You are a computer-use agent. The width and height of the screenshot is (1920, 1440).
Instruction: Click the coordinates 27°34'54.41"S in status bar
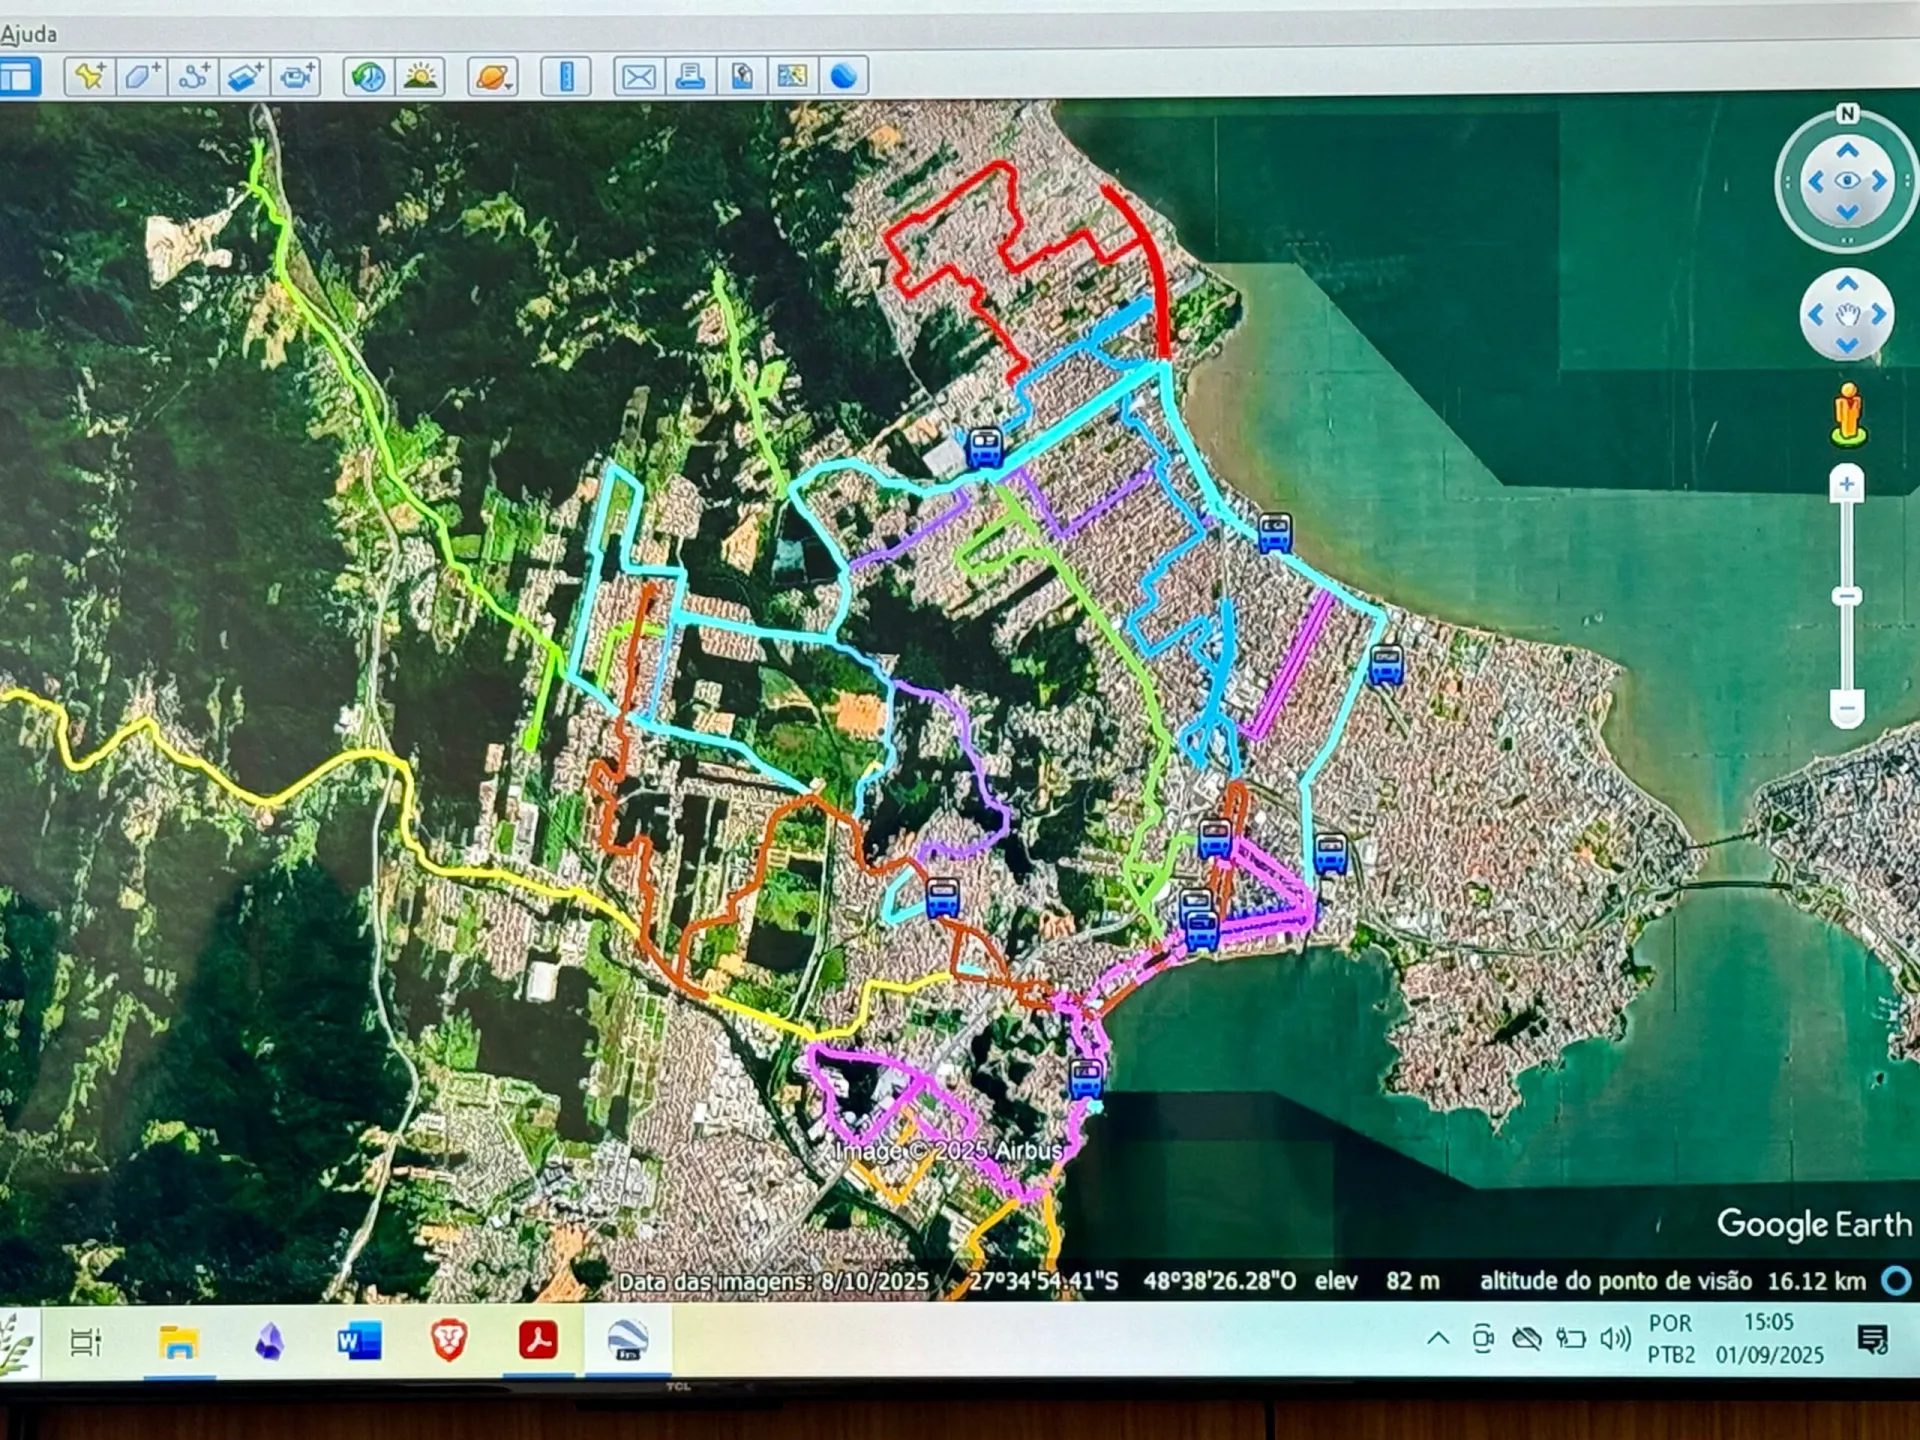pyautogui.click(x=1043, y=1282)
